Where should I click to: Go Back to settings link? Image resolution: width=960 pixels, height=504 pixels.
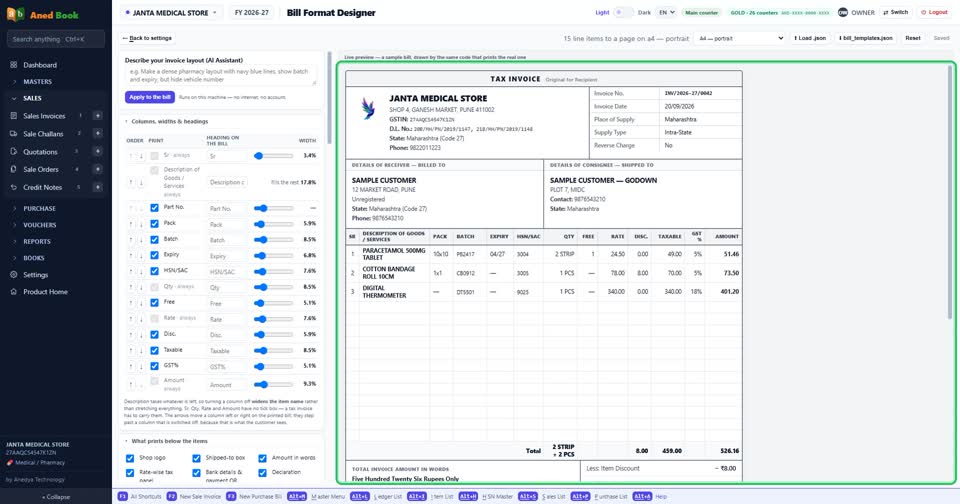tap(147, 38)
